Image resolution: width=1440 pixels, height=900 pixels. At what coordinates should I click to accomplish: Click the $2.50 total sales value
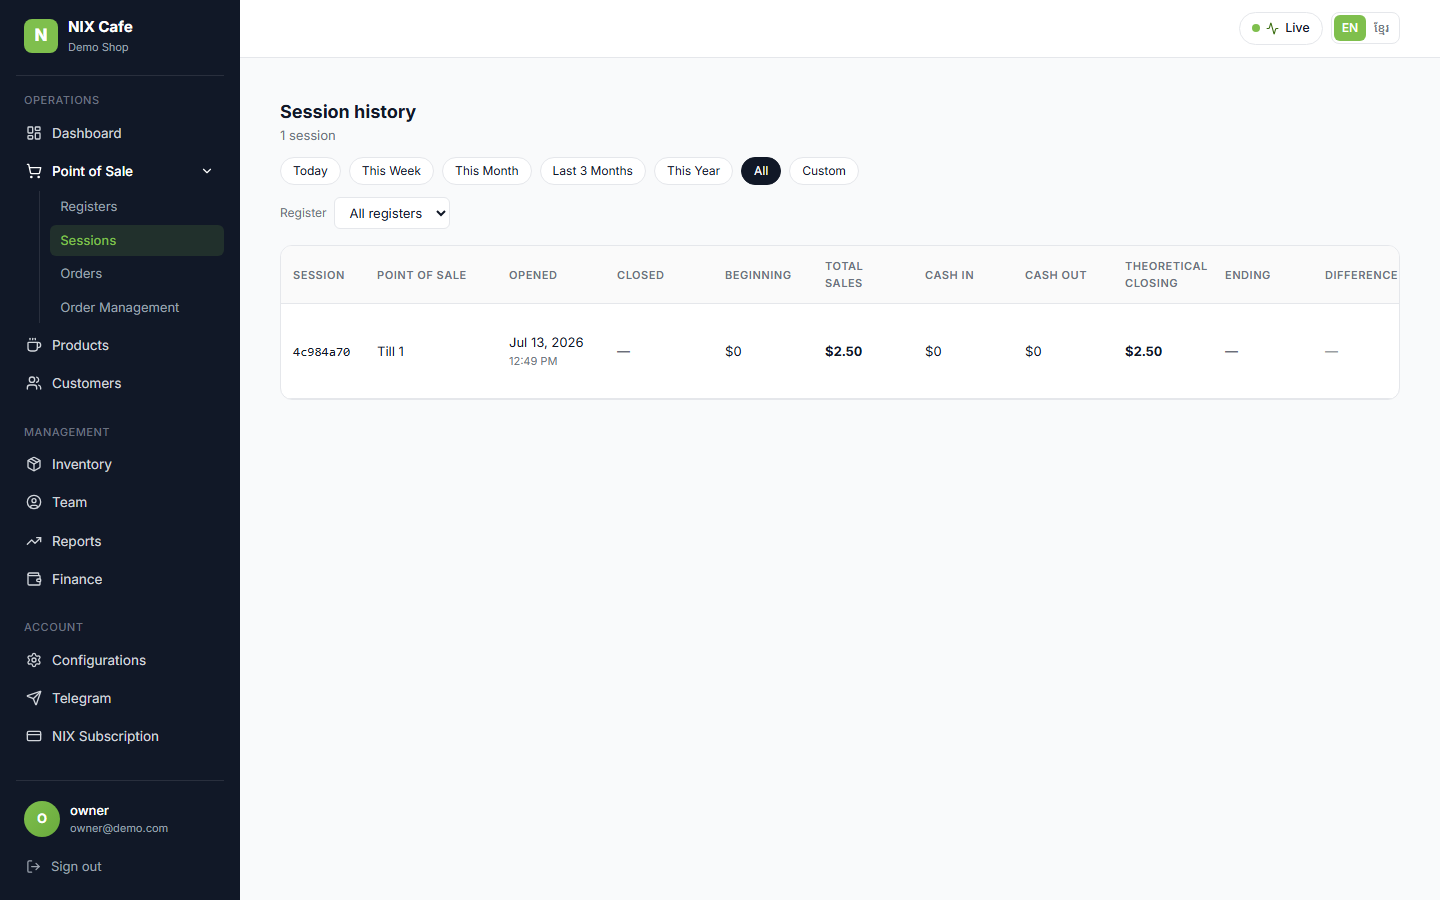(843, 351)
